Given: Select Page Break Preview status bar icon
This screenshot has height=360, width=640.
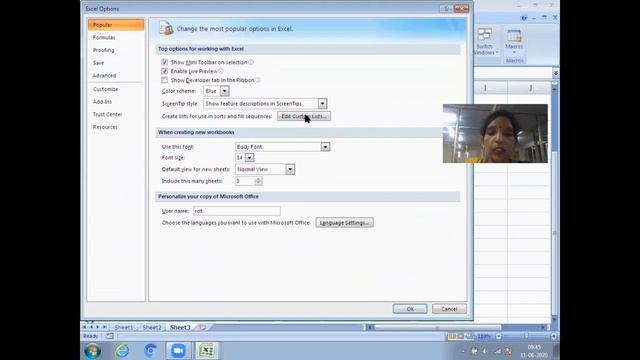Looking at the screenshot, I should tap(469, 336).
